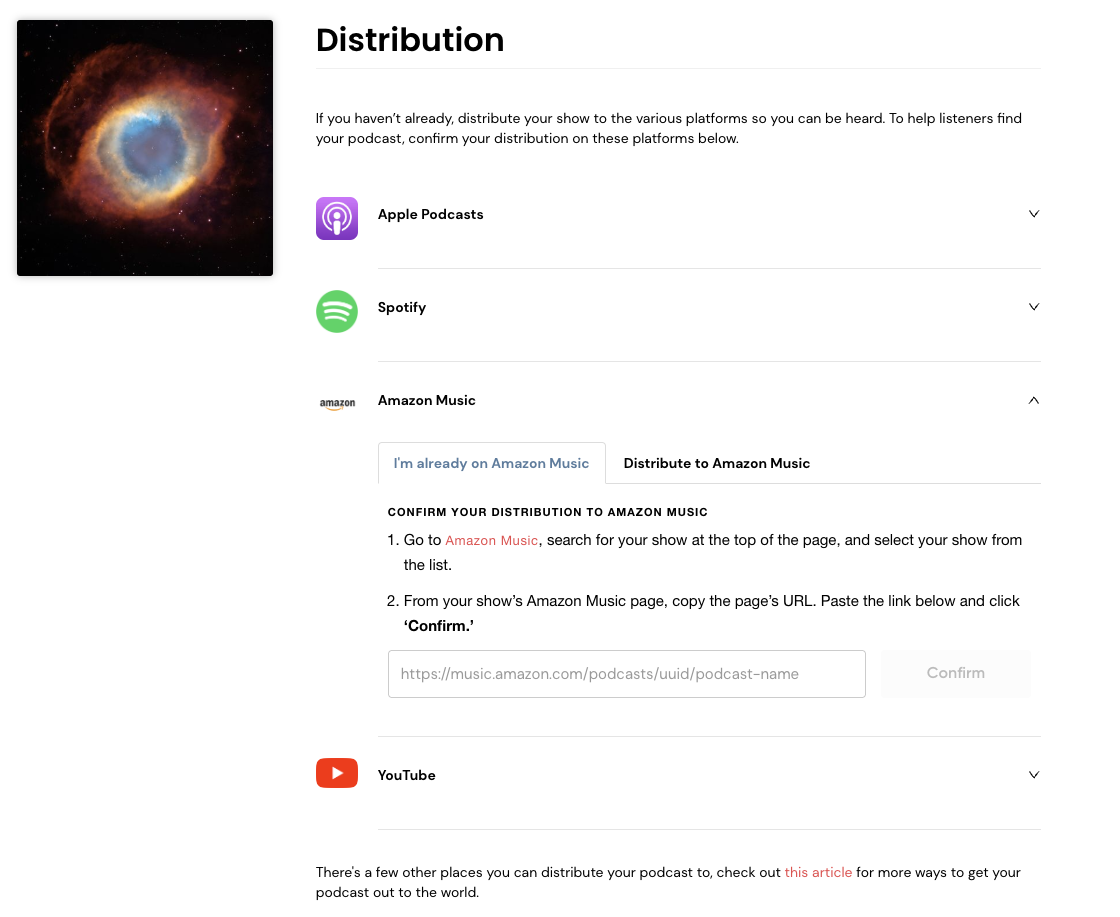Click the YouTube row label
Screen dimensions: 1120x917
click(406, 775)
